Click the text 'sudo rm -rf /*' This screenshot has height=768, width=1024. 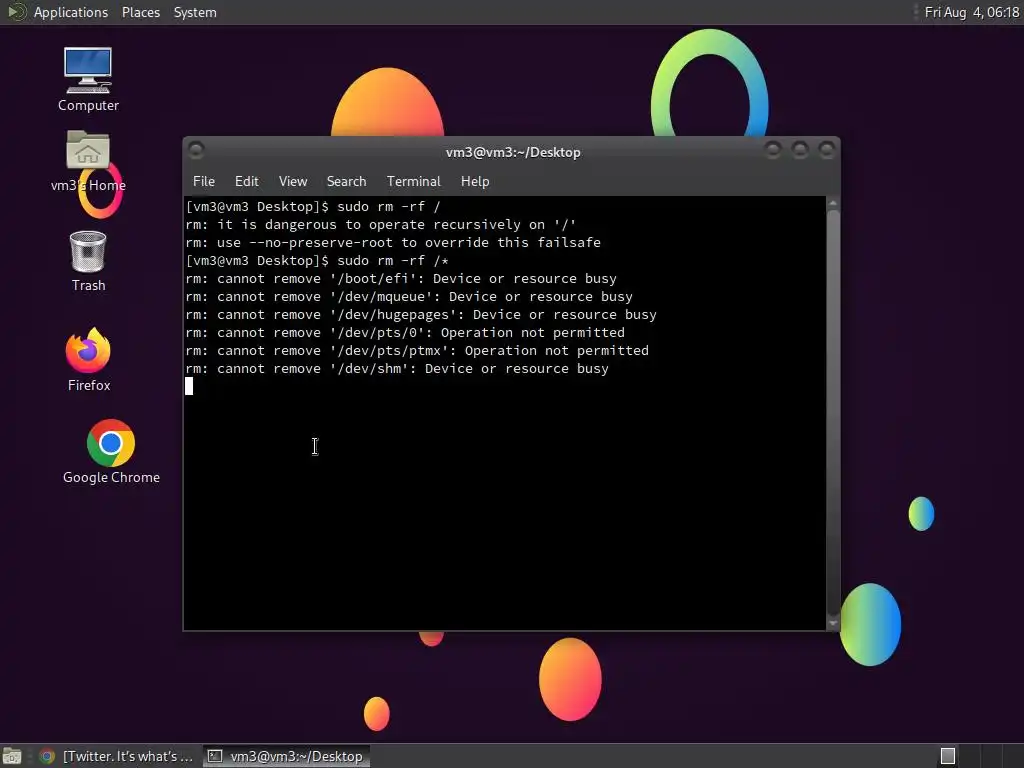click(392, 261)
